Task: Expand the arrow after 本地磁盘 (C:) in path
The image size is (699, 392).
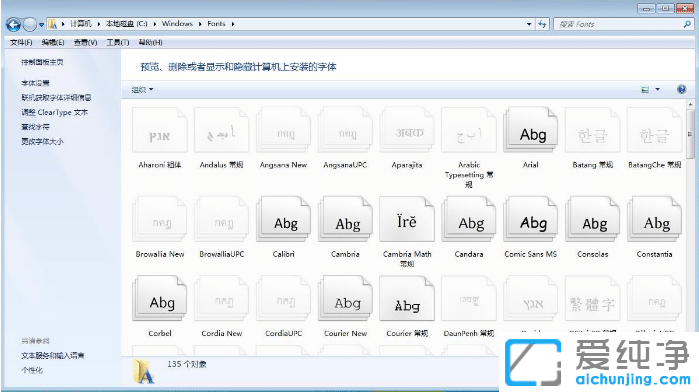Action: coord(155,24)
